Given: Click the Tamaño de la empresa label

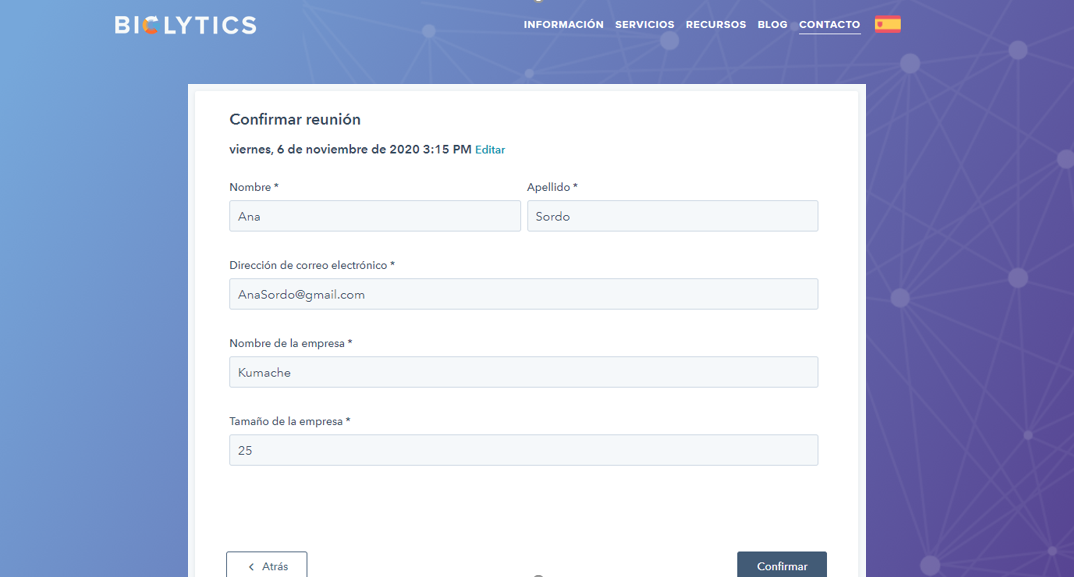Looking at the screenshot, I should 290,421.
